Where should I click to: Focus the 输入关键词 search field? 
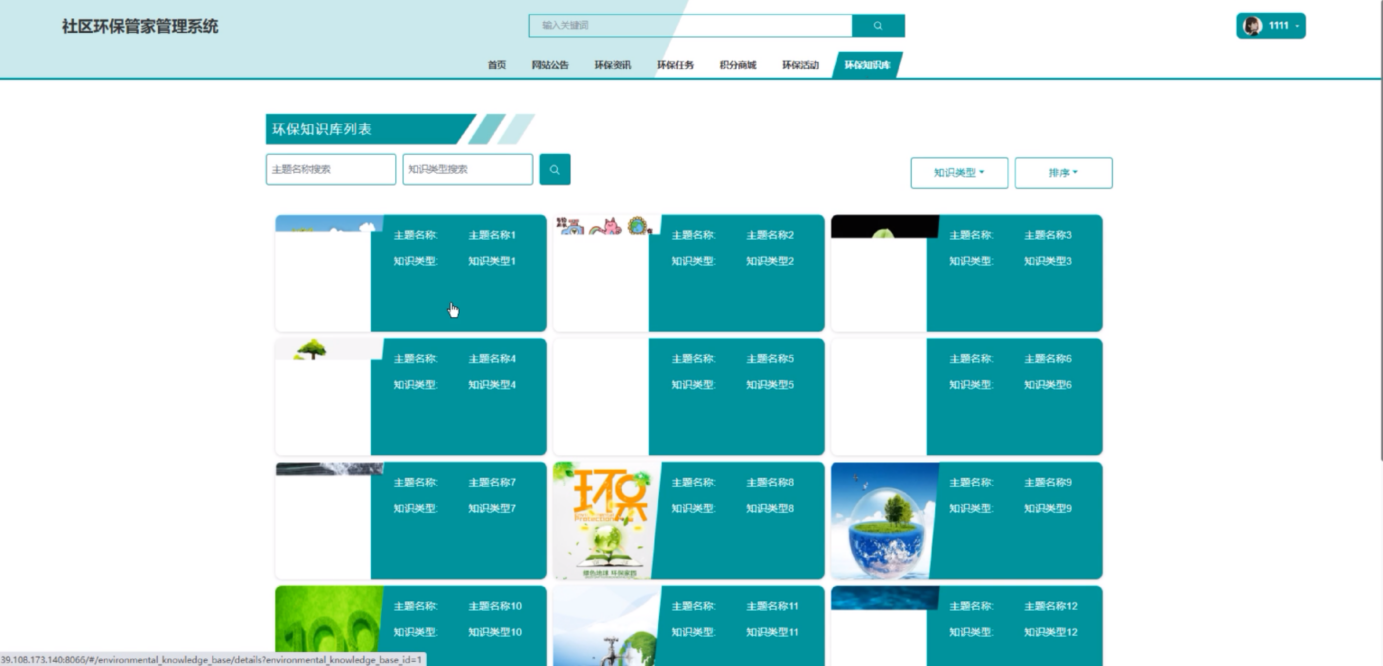click(x=690, y=26)
